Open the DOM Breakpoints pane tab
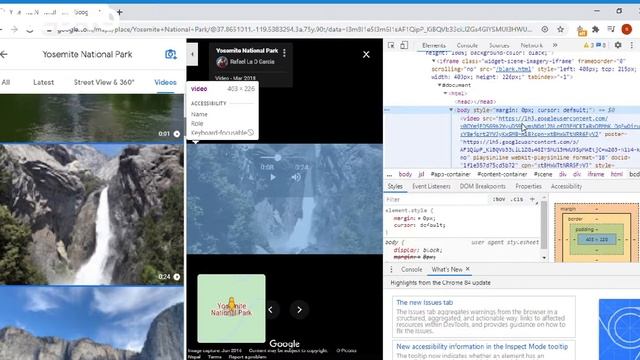The image size is (640, 360). (482, 186)
